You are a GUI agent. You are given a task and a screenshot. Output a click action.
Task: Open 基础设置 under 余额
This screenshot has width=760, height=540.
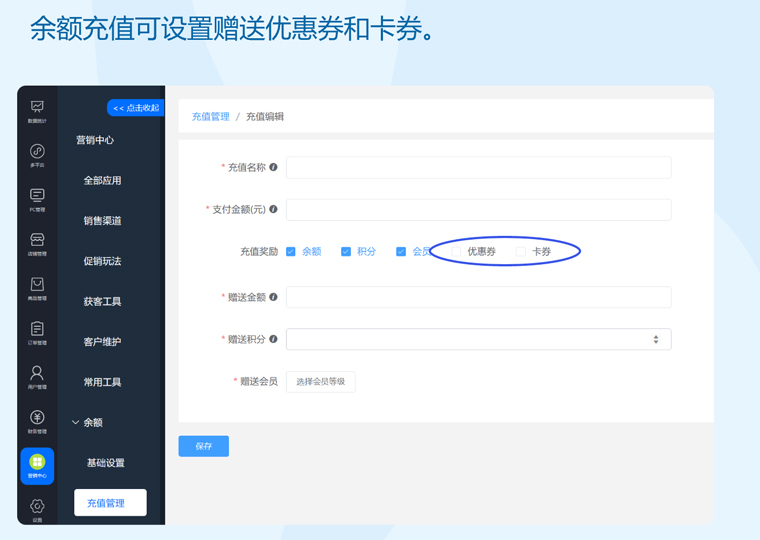[105, 463]
